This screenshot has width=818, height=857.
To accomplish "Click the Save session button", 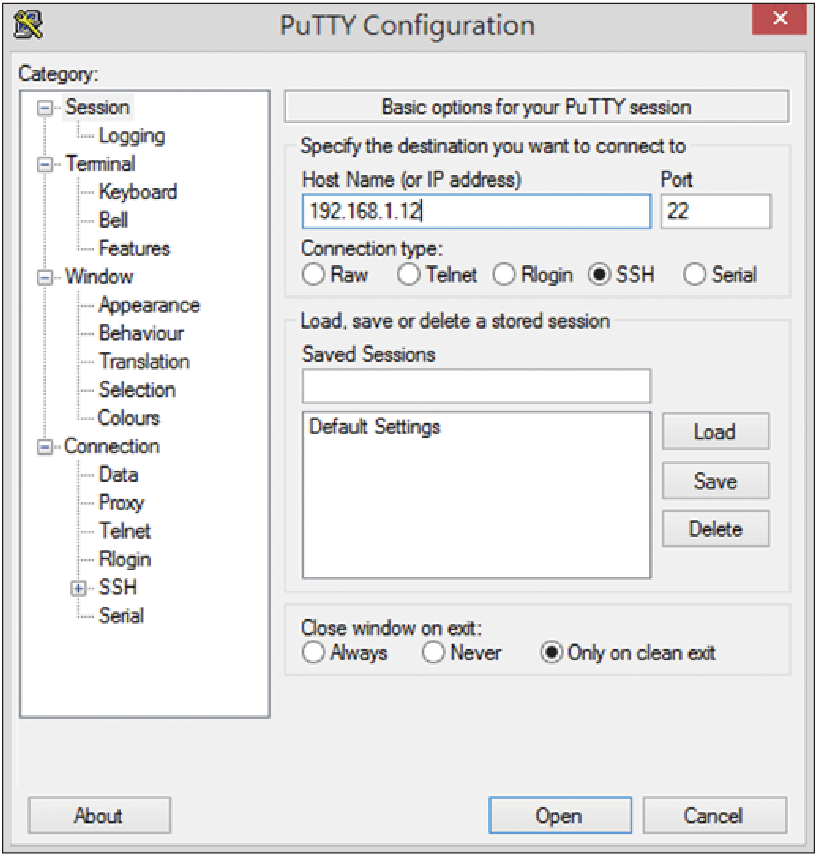I will [x=716, y=481].
